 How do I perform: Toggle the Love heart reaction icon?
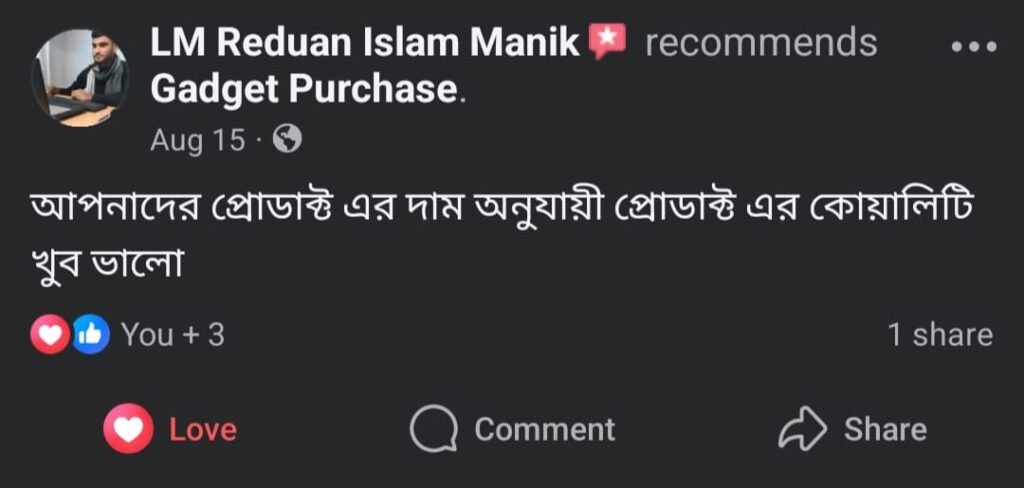point(128,429)
